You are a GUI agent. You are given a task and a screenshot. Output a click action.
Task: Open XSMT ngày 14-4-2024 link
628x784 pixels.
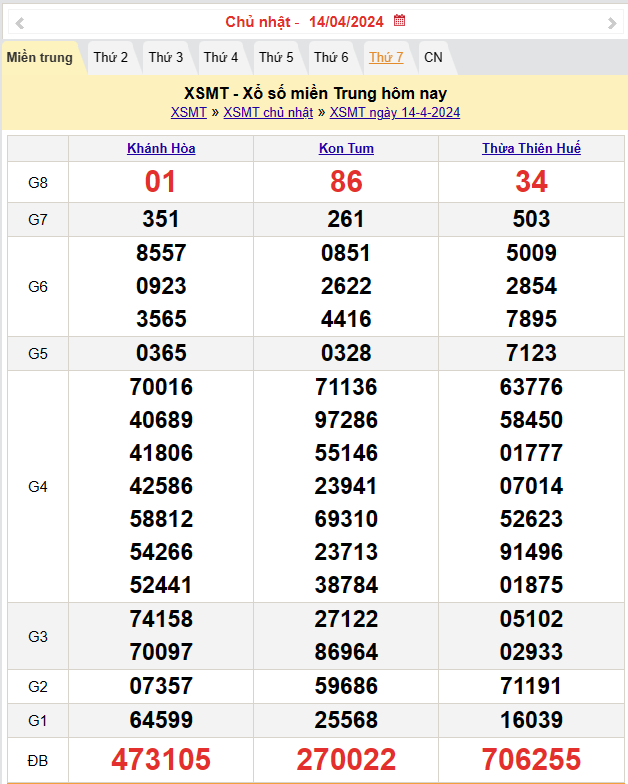[395, 113]
